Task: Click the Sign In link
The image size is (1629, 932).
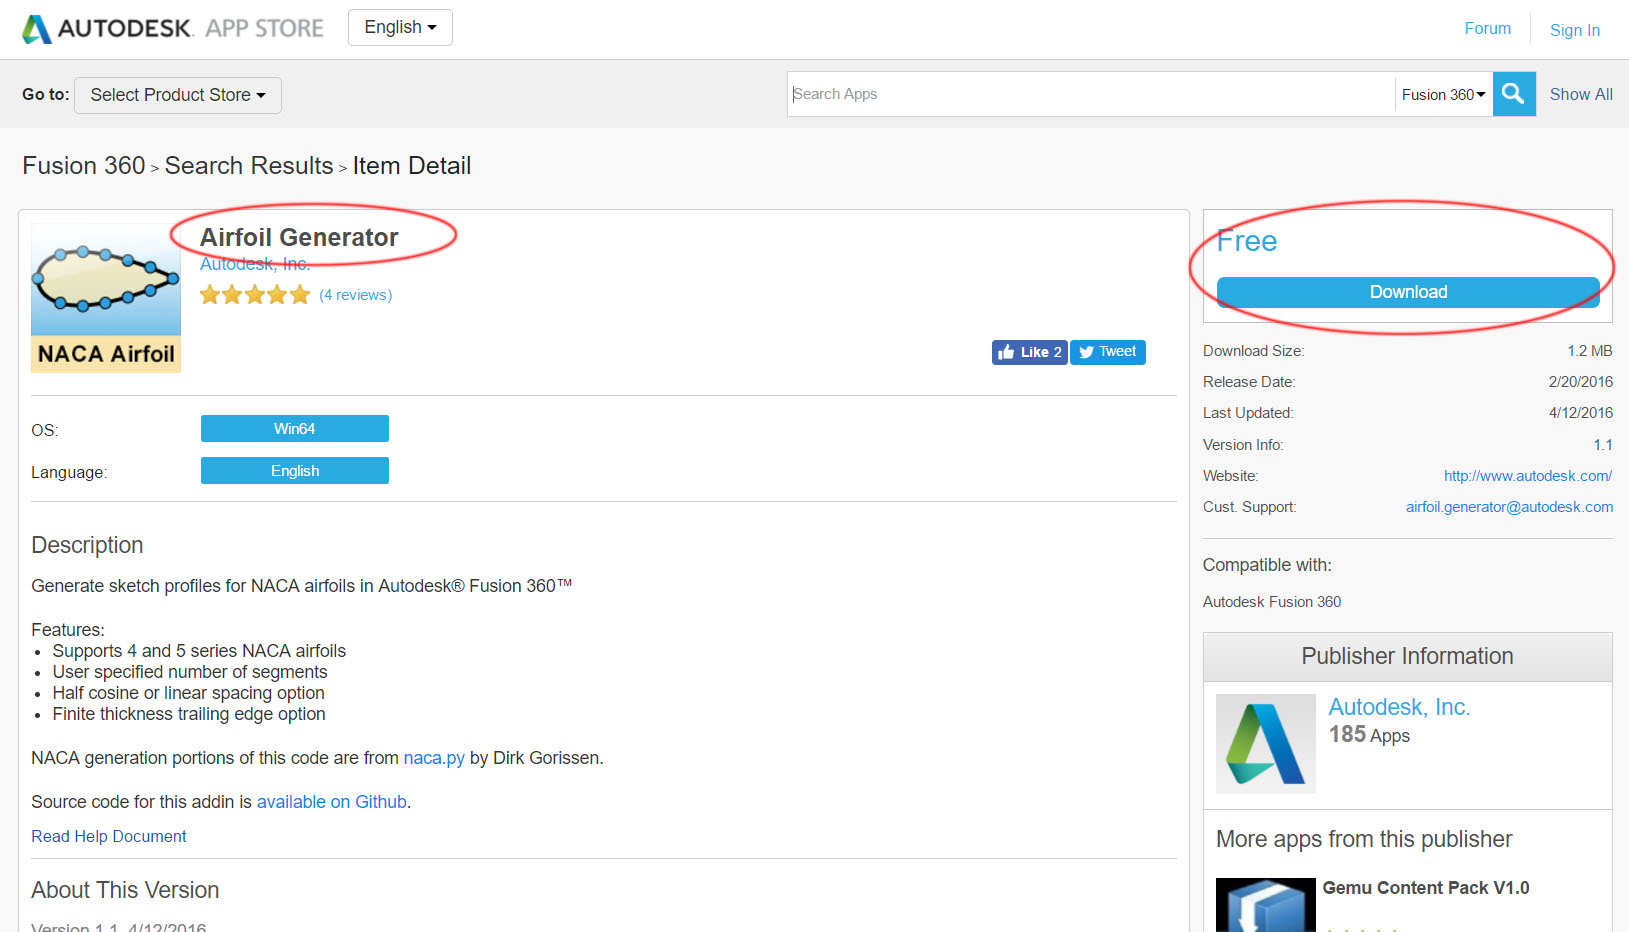Action: [x=1574, y=30]
